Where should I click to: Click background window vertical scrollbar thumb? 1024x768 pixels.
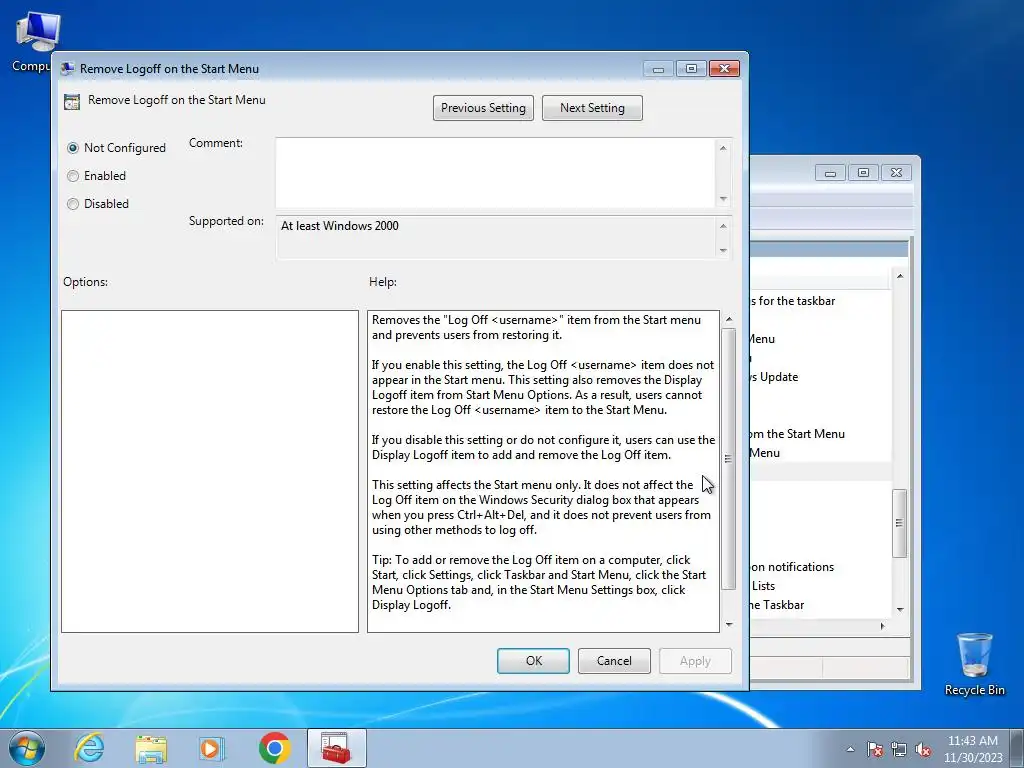[900, 523]
